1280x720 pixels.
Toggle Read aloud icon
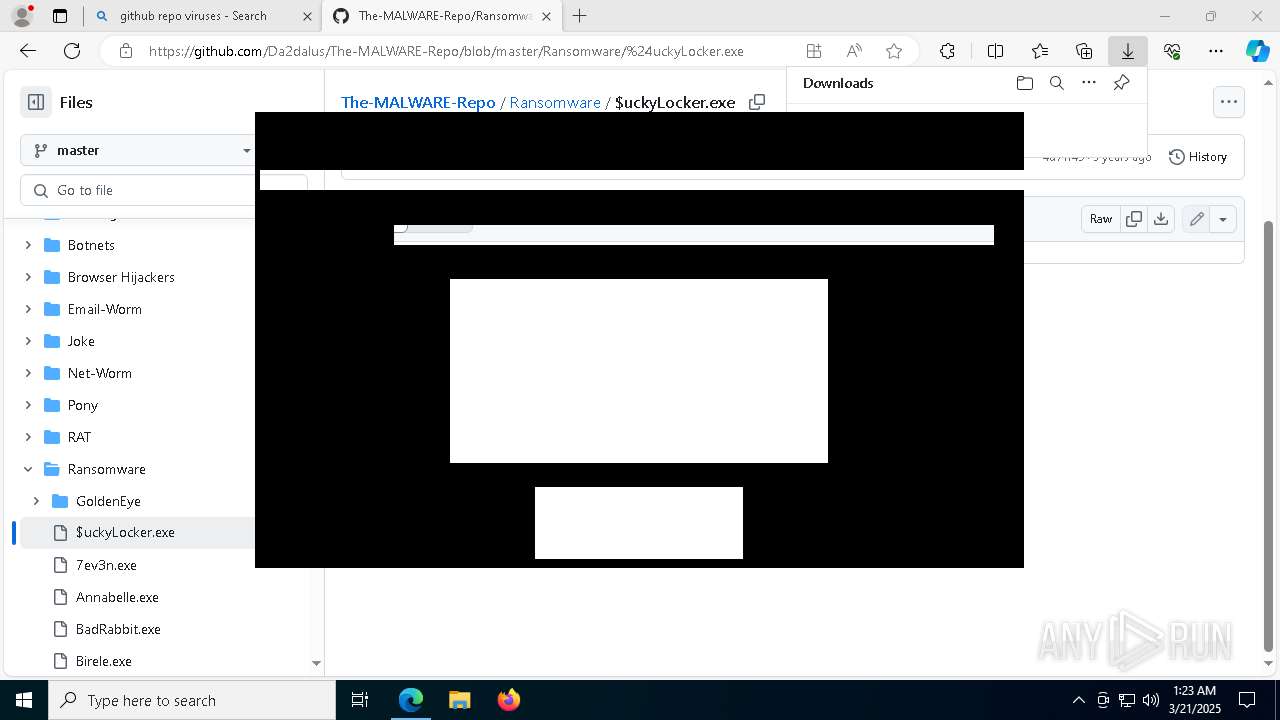854,51
